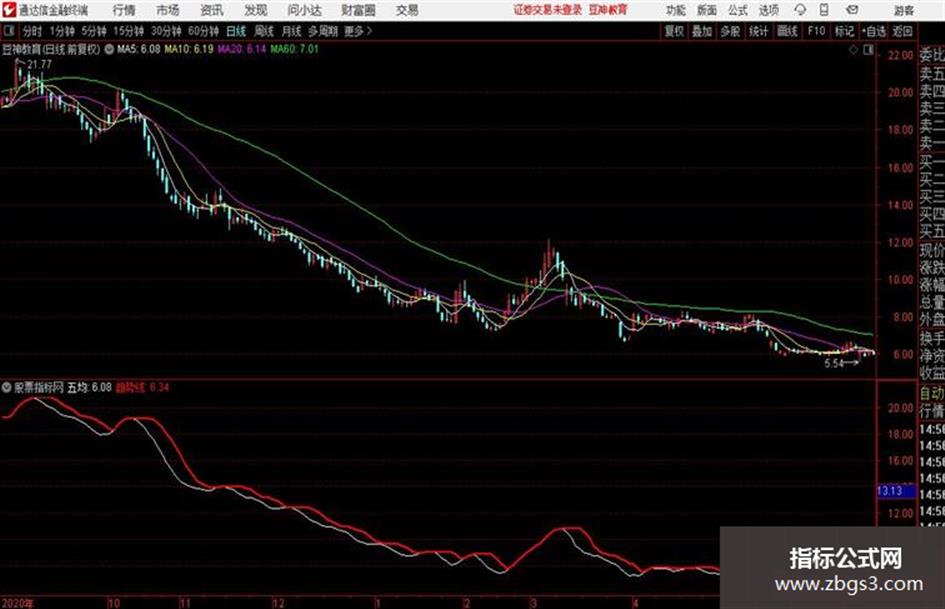Switch to 5分钟 period tab
This screenshot has height=609, width=945.
click(93, 31)
